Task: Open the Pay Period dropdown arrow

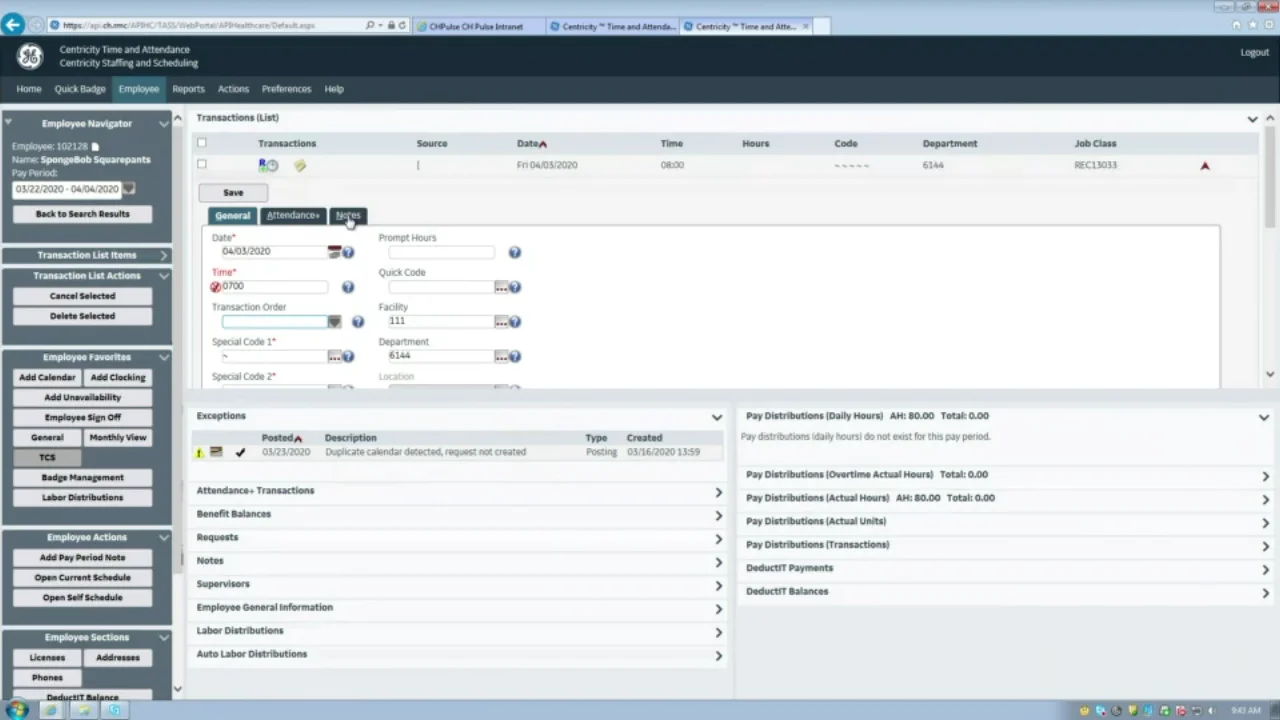Action: (128, 188)
